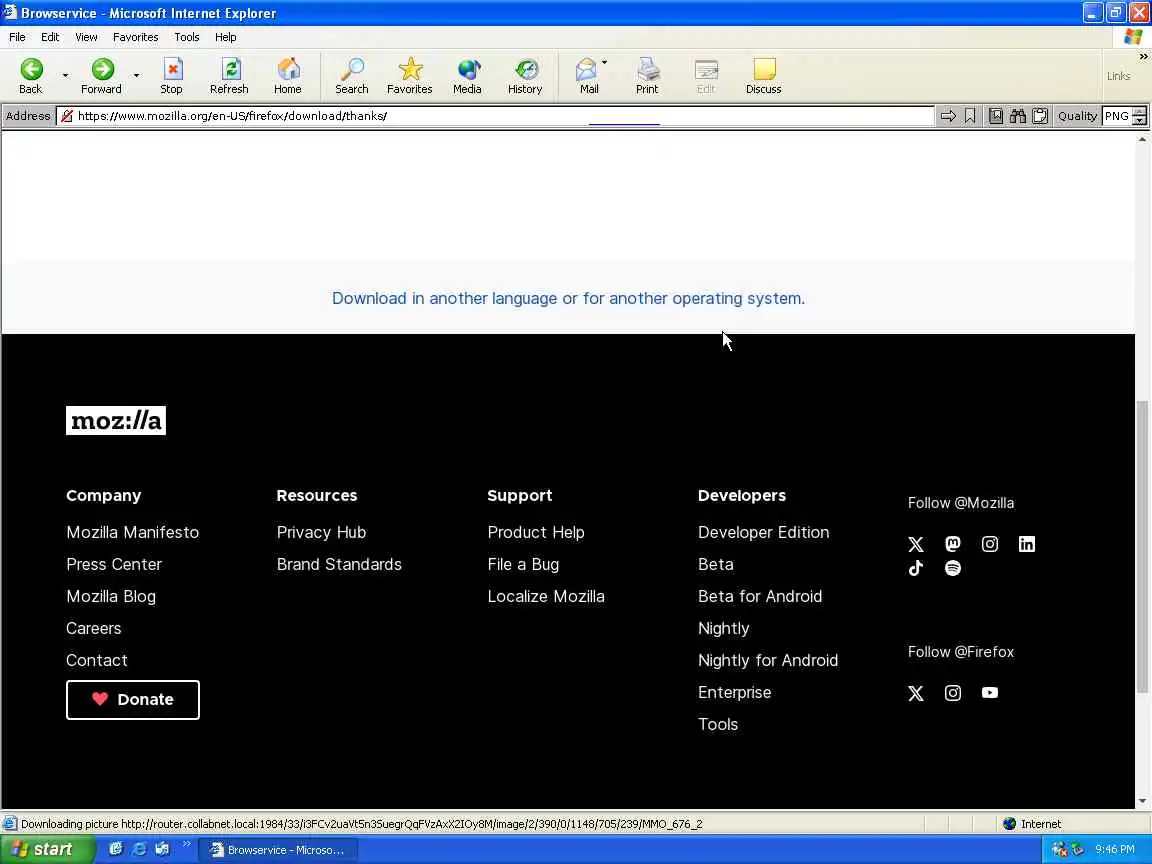This screenshot has width=1152, height=864.
Task: Open Mozilla's Instagram icon
Action: [990, 544]
